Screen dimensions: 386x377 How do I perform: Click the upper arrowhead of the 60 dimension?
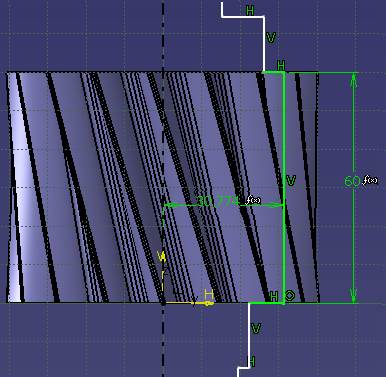(x=354, y=79)
